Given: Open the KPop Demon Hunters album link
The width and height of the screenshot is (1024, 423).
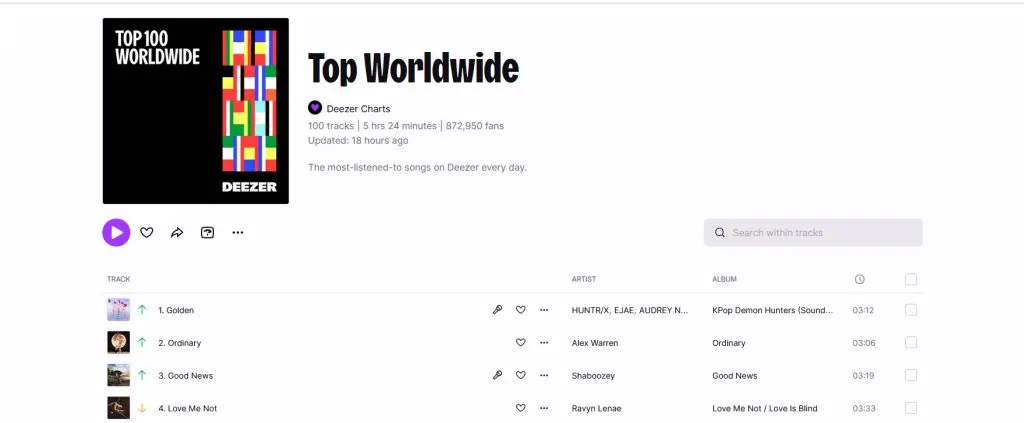Looking at the screenshot, I should [773, 310].
